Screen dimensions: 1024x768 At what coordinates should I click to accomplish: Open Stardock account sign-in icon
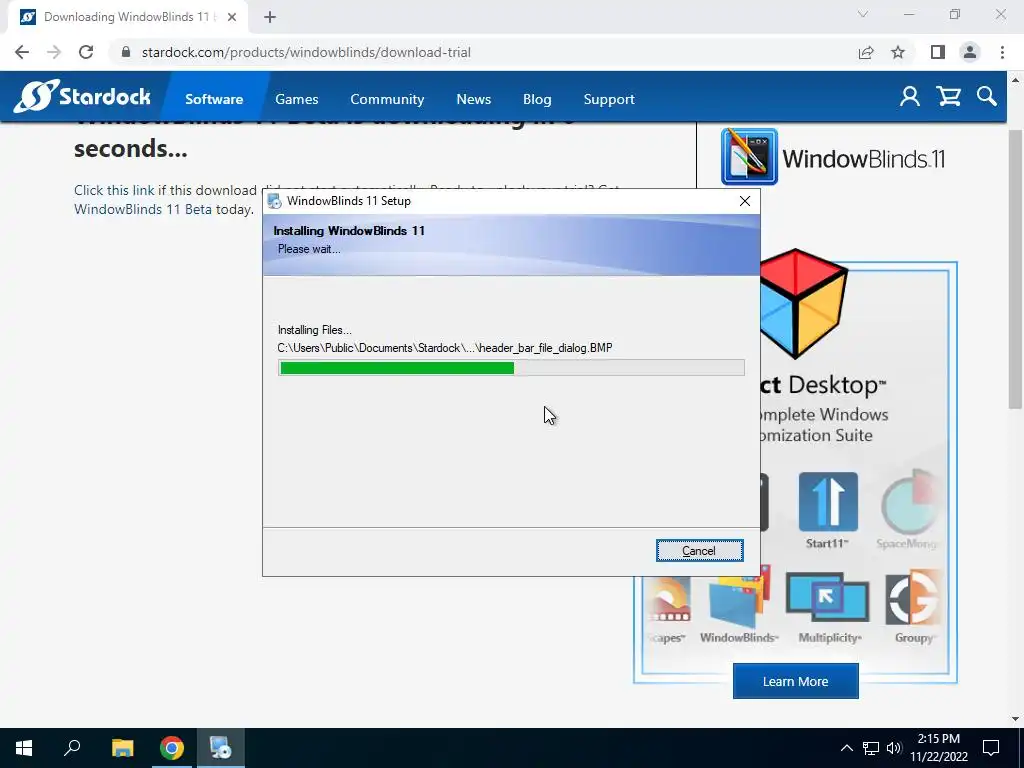pyautogui.click(x=910, y=97)
